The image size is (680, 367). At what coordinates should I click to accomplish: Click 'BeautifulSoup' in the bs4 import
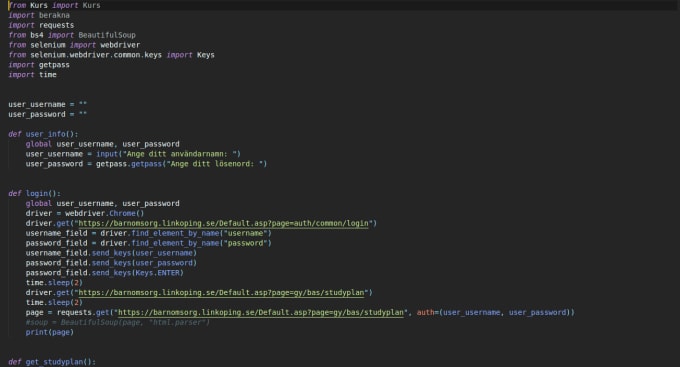pos(107,35)
